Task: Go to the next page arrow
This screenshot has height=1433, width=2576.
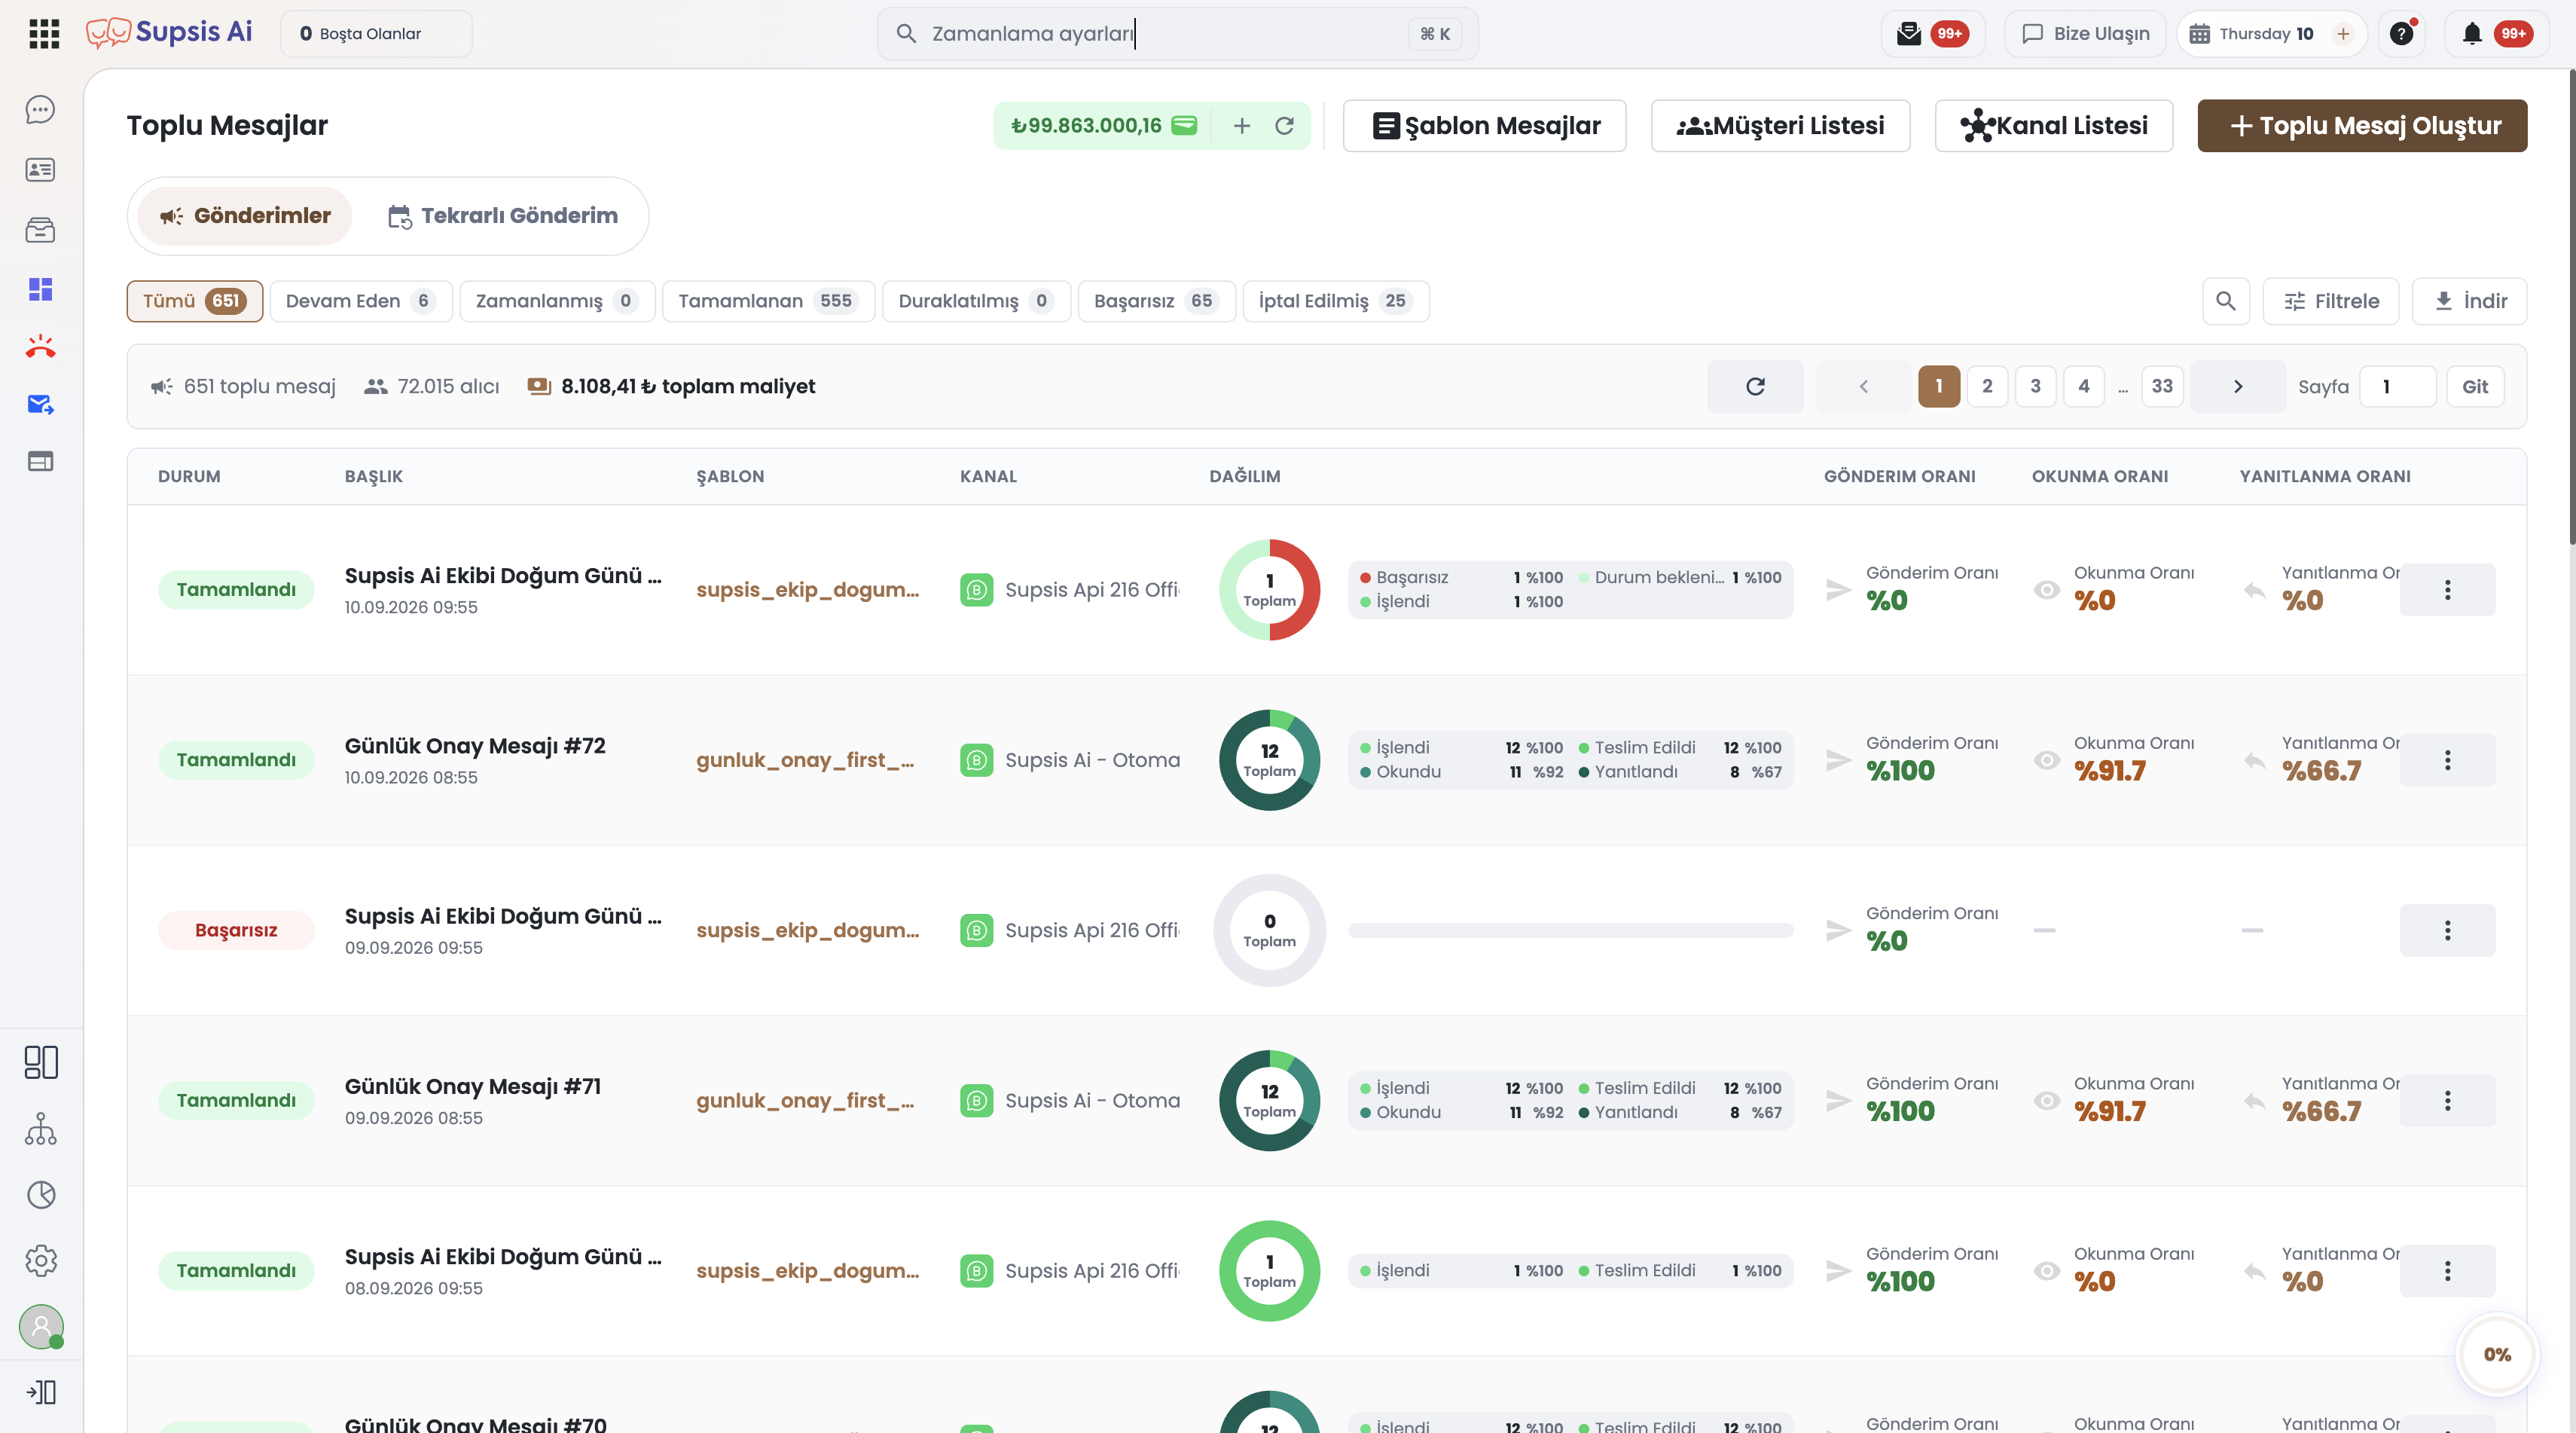Action: point(2238,386)
